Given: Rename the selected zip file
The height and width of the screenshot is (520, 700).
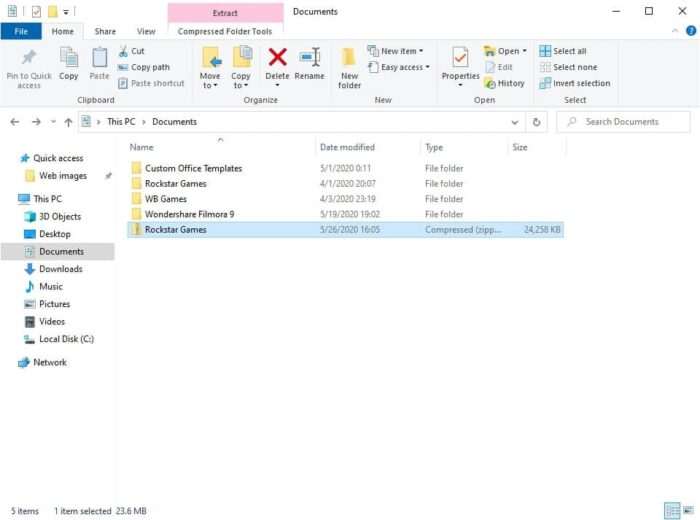Looking at the screenshot, I should (309, 63).
